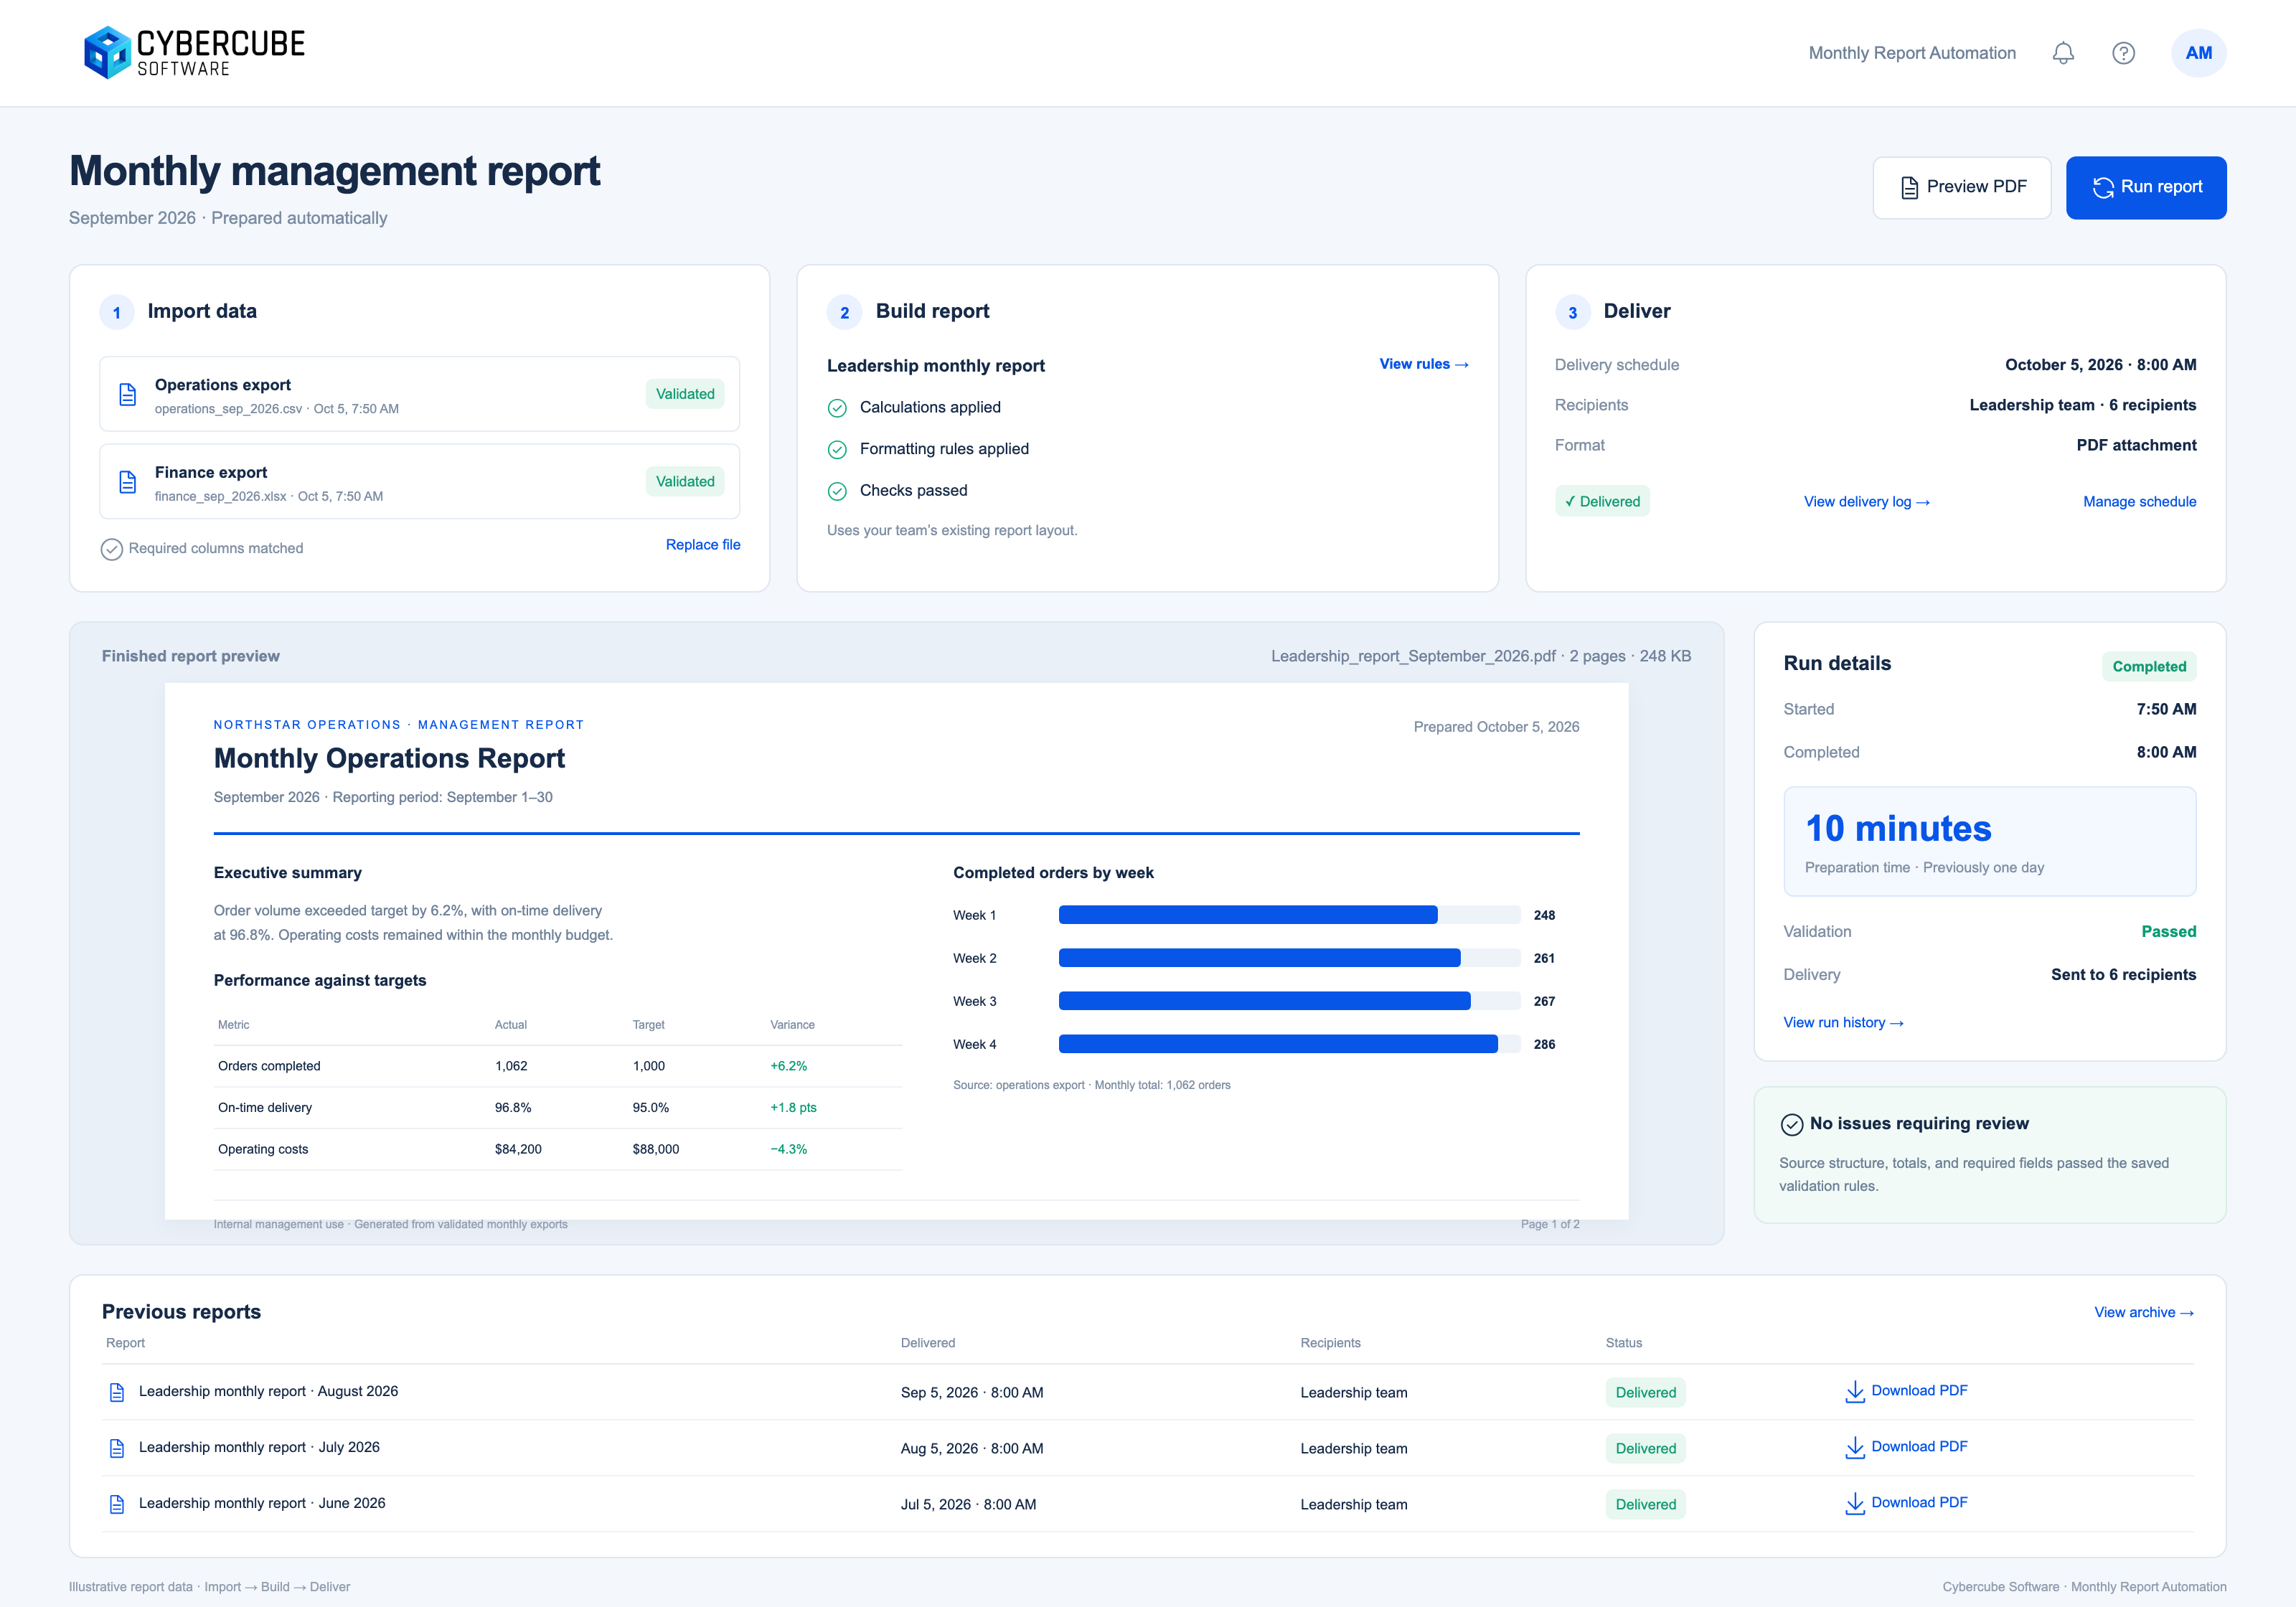Click the Manage schedule link

pyautogui.click(x=2140, y=502)
